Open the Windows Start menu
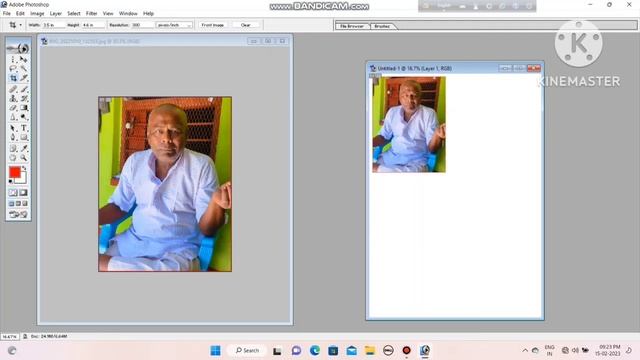The width and height of the screenshot is (640, 360). point(216,351)
